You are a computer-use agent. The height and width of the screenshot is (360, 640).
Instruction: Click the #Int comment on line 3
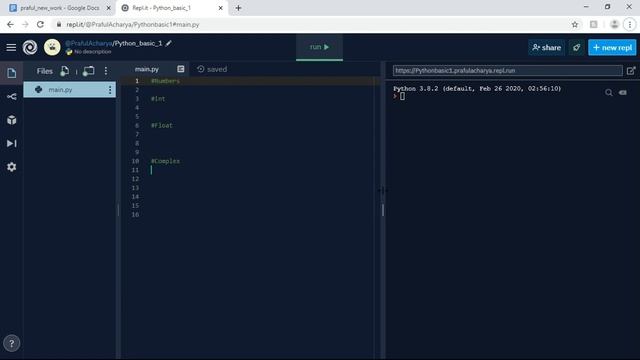click(158, 99)
